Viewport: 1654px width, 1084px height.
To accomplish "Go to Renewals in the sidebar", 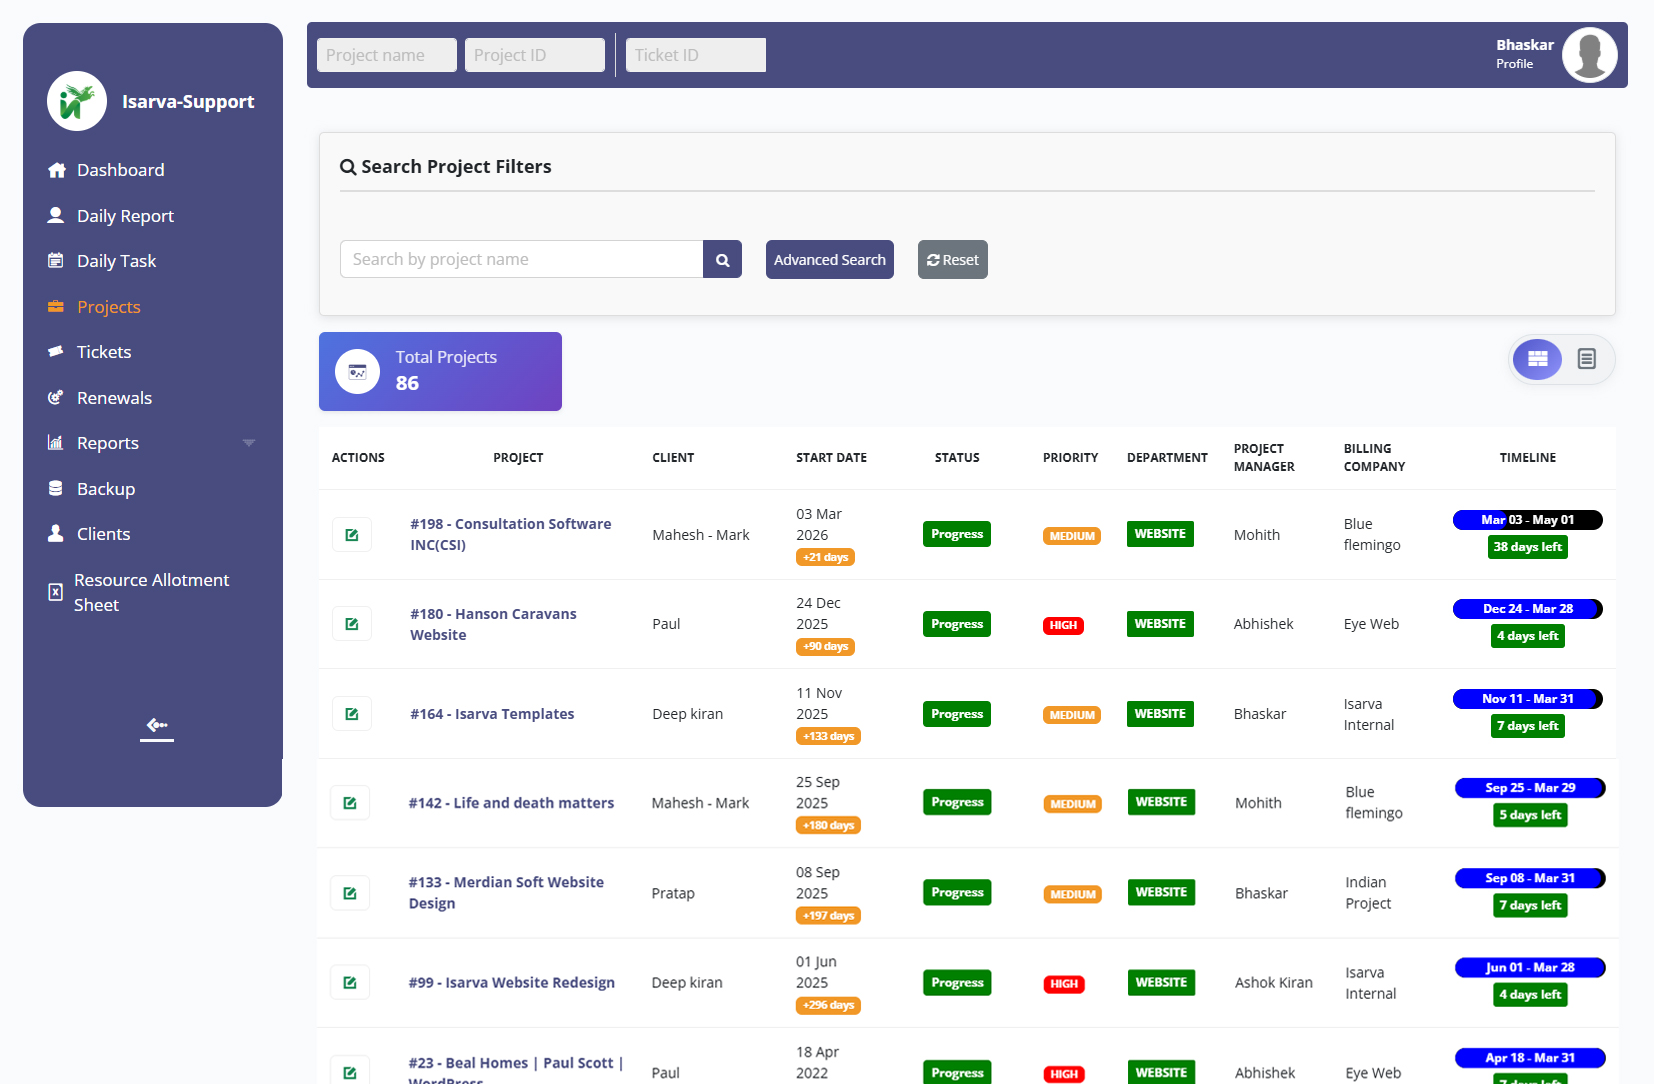I will point(114,398).
